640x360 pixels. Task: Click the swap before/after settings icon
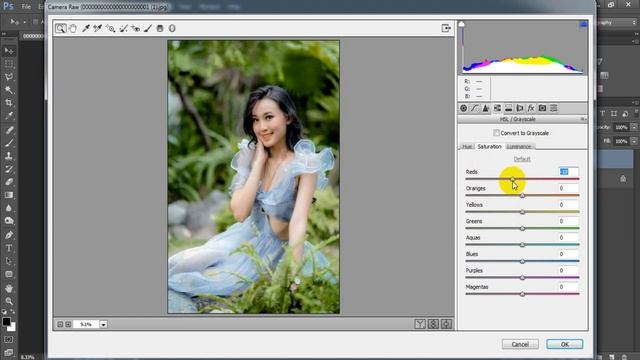click(433, 324)
